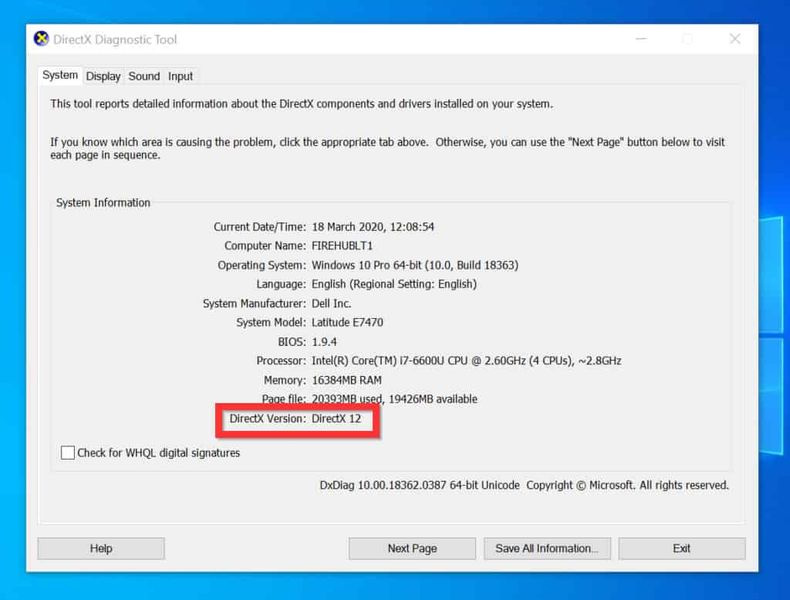
Task: Click the System Information group label
Action: click(x=103, y=203)
